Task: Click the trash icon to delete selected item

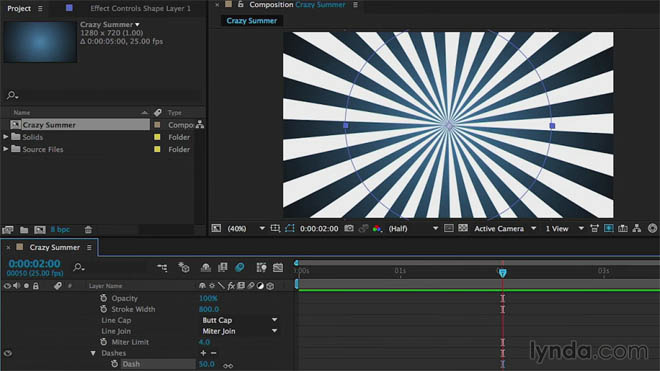Action: (x=88, y=230)
